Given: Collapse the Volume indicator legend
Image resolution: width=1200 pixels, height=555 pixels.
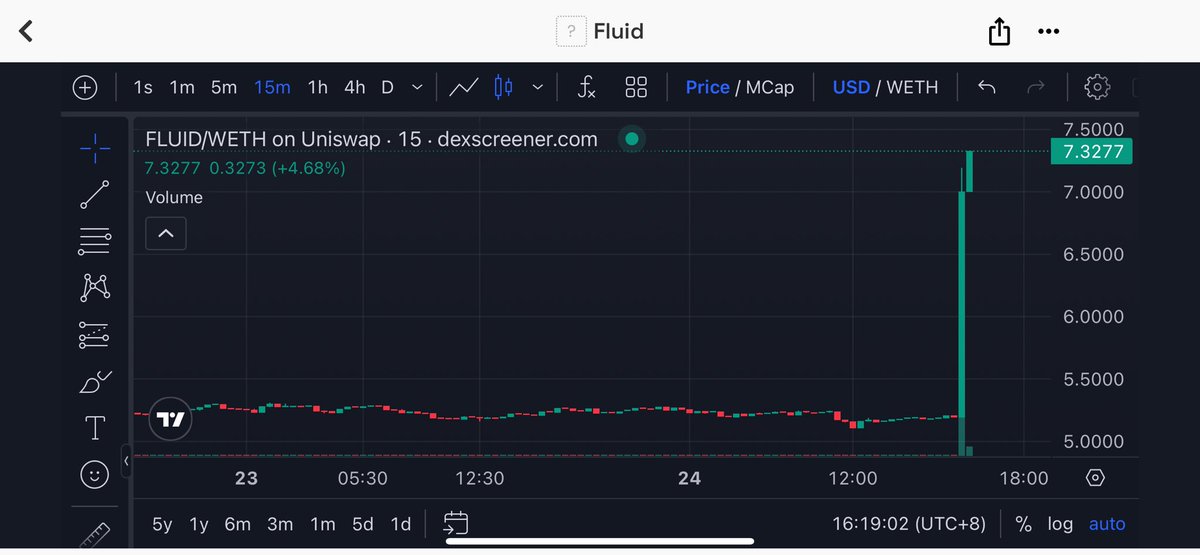Looking at the screenshot, I should pos(166,234).
